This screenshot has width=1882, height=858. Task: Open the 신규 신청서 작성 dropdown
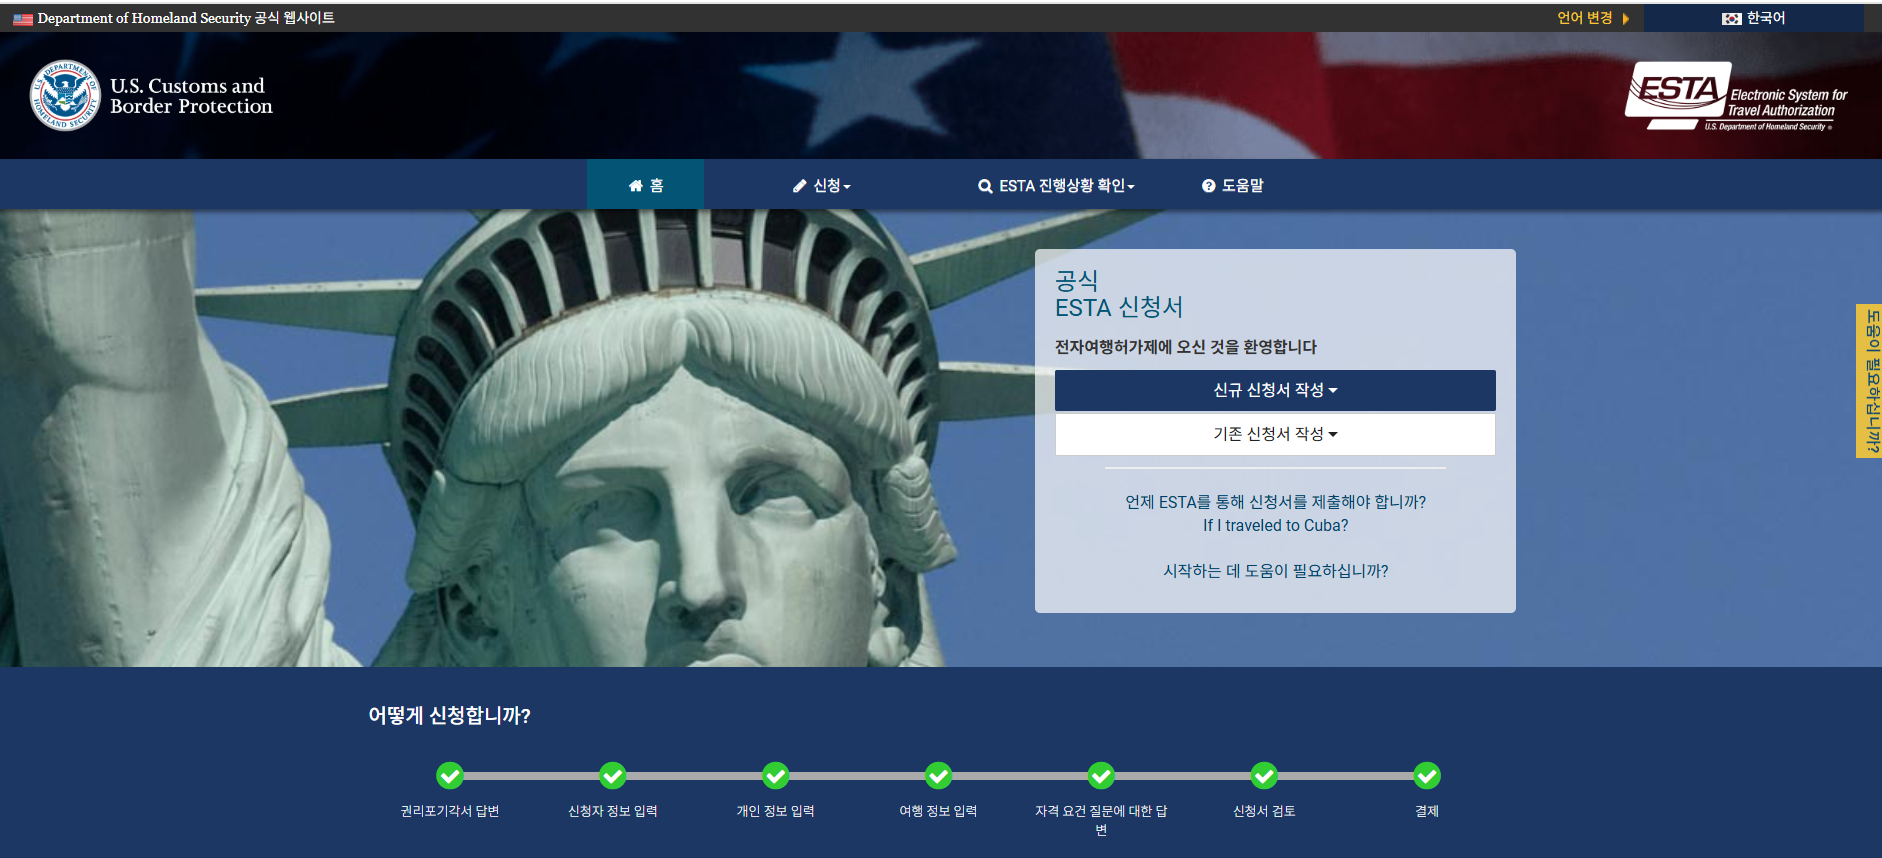tap(1275, 390)
